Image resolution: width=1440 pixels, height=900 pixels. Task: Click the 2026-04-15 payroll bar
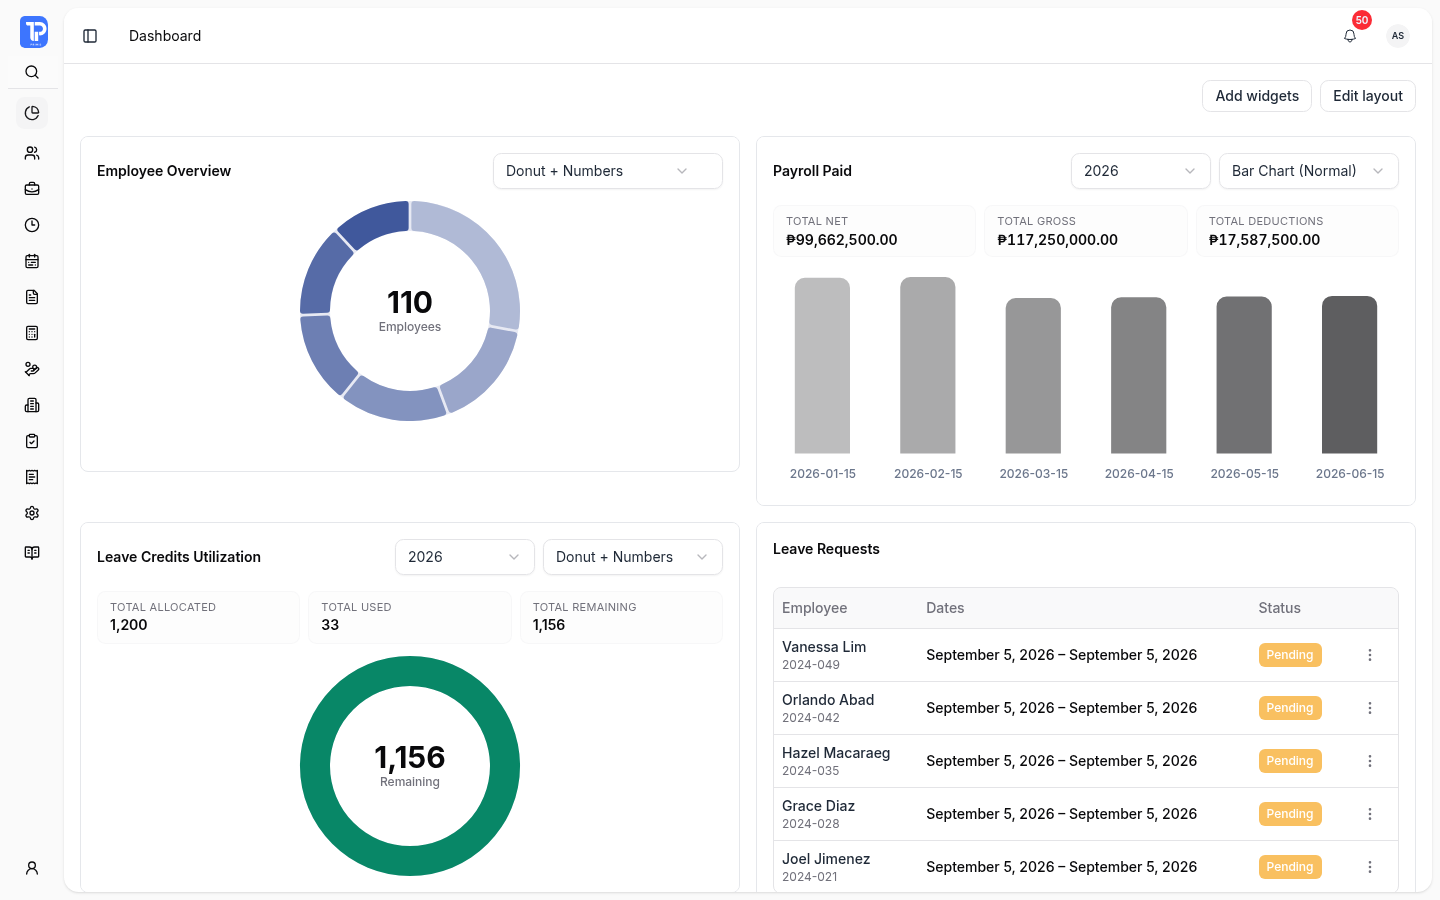[x=1139, y=375]
